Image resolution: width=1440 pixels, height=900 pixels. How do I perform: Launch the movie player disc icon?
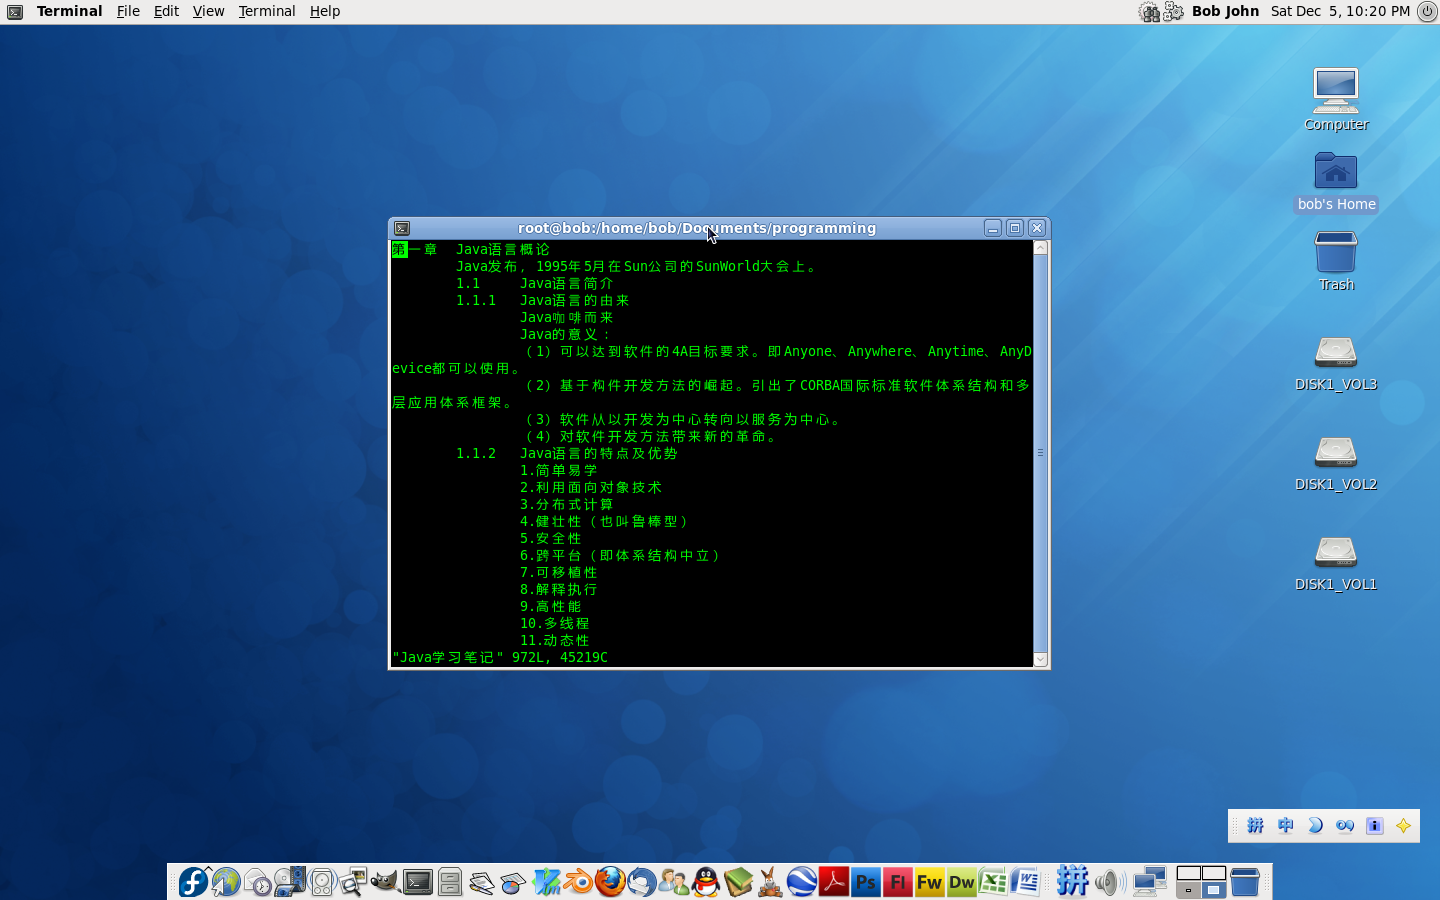tap(290, 882)
